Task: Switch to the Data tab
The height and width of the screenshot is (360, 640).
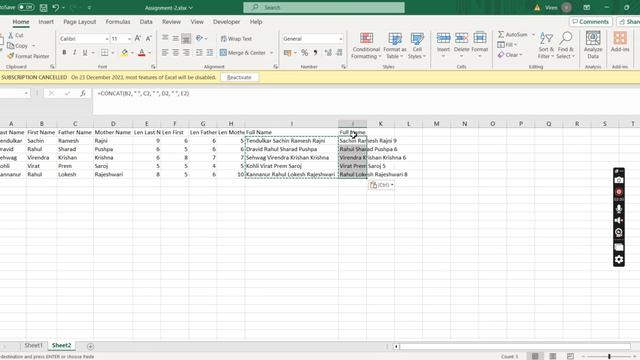Action: [x=146, y=22]
